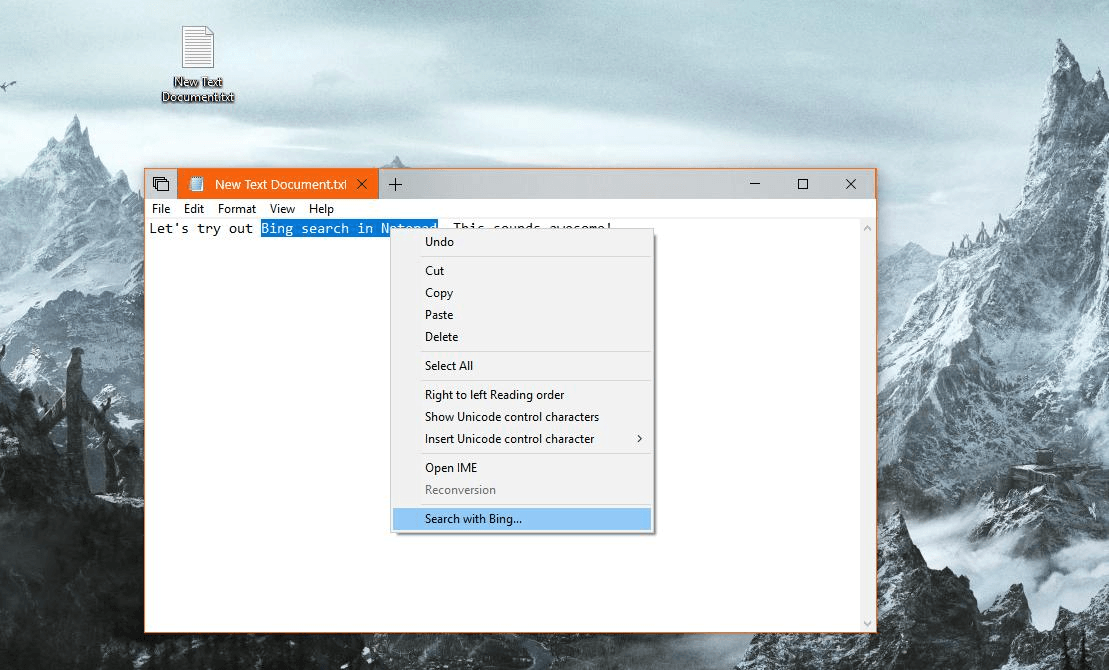
Task: Choose Open IME from the context menu
Action: pyautogui.click(x=522, y=468)
